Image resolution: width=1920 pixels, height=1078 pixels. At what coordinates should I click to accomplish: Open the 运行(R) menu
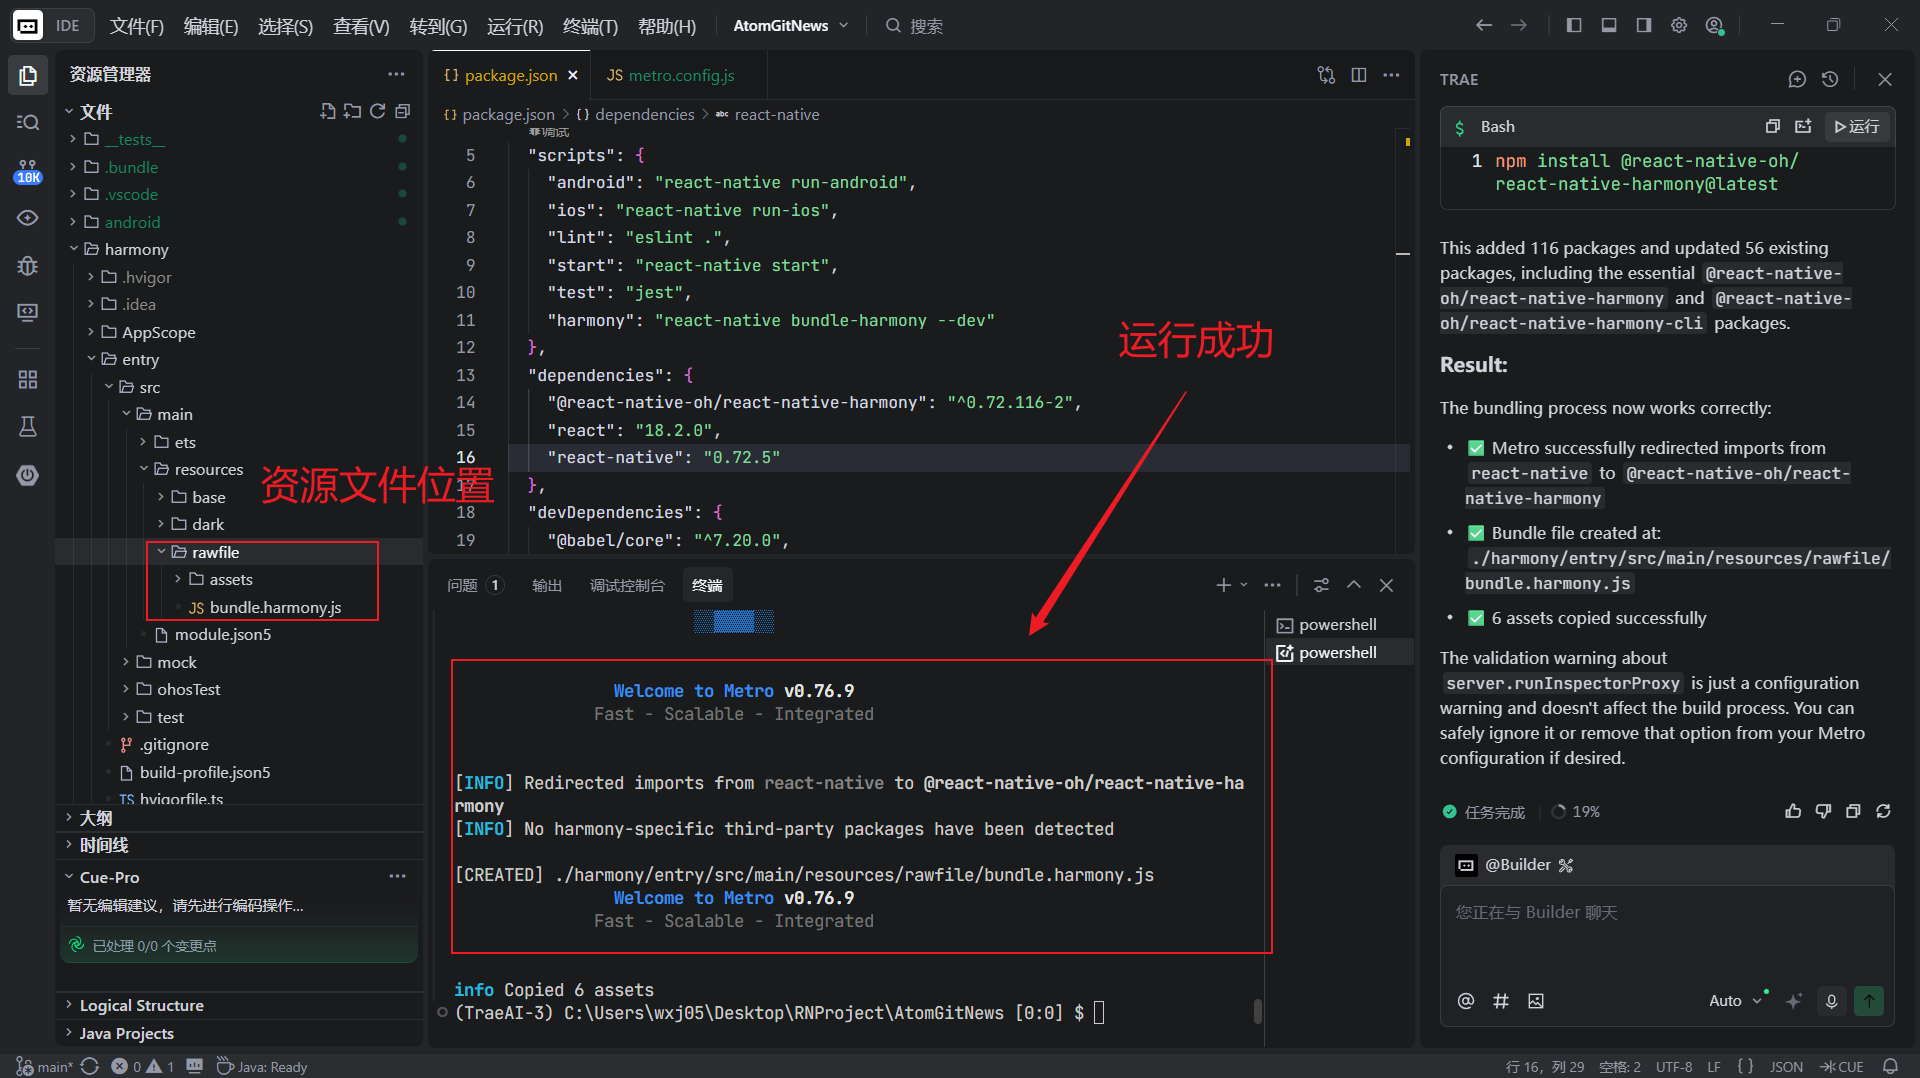515,26
